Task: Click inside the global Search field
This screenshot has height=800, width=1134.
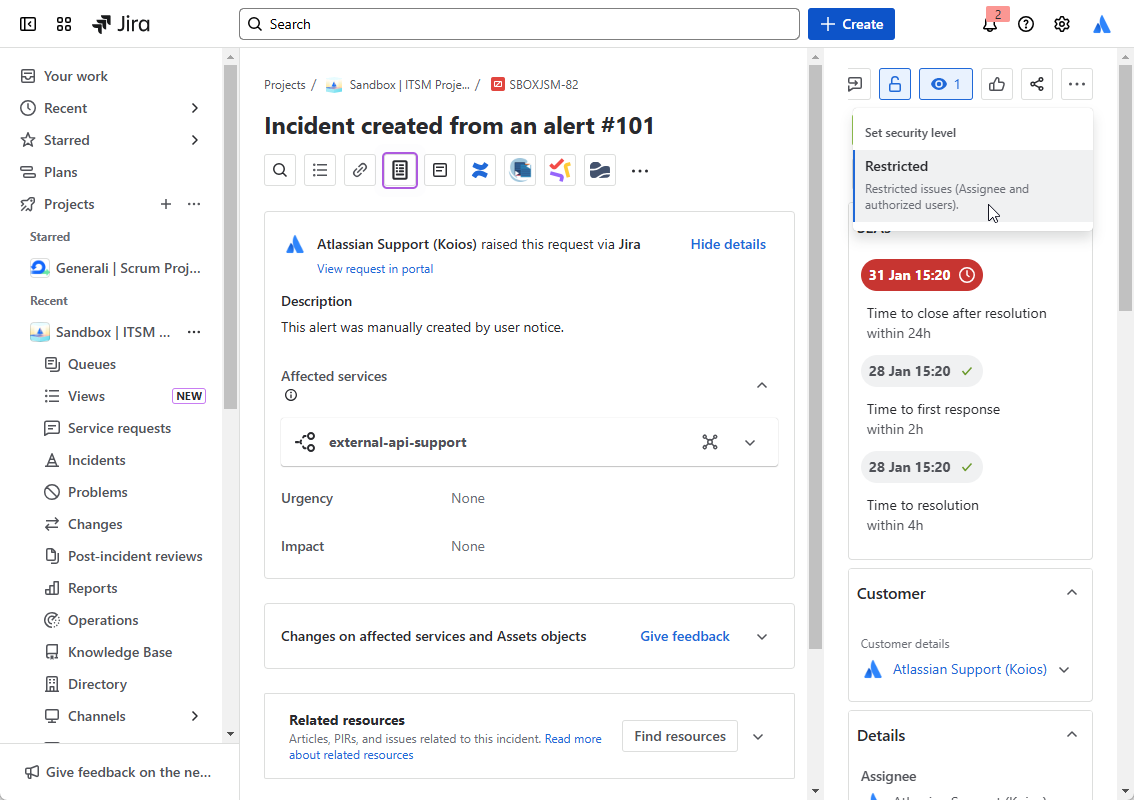Action: click(x=520, y=23)
